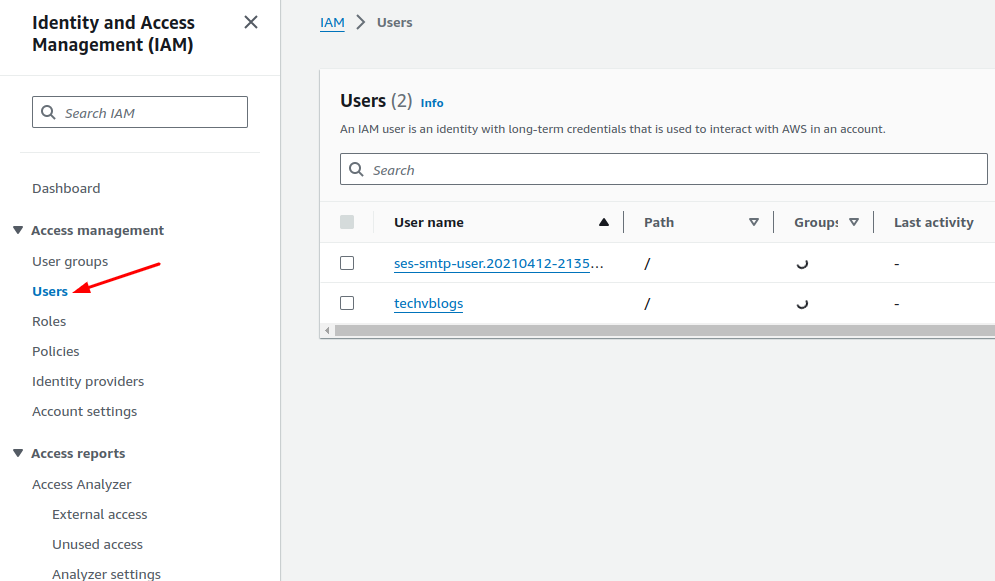The width and height of the screenshot is (995, 581).
Task: Check the checkbox for ses-smtp-user
Action: [x=347, y=263]
